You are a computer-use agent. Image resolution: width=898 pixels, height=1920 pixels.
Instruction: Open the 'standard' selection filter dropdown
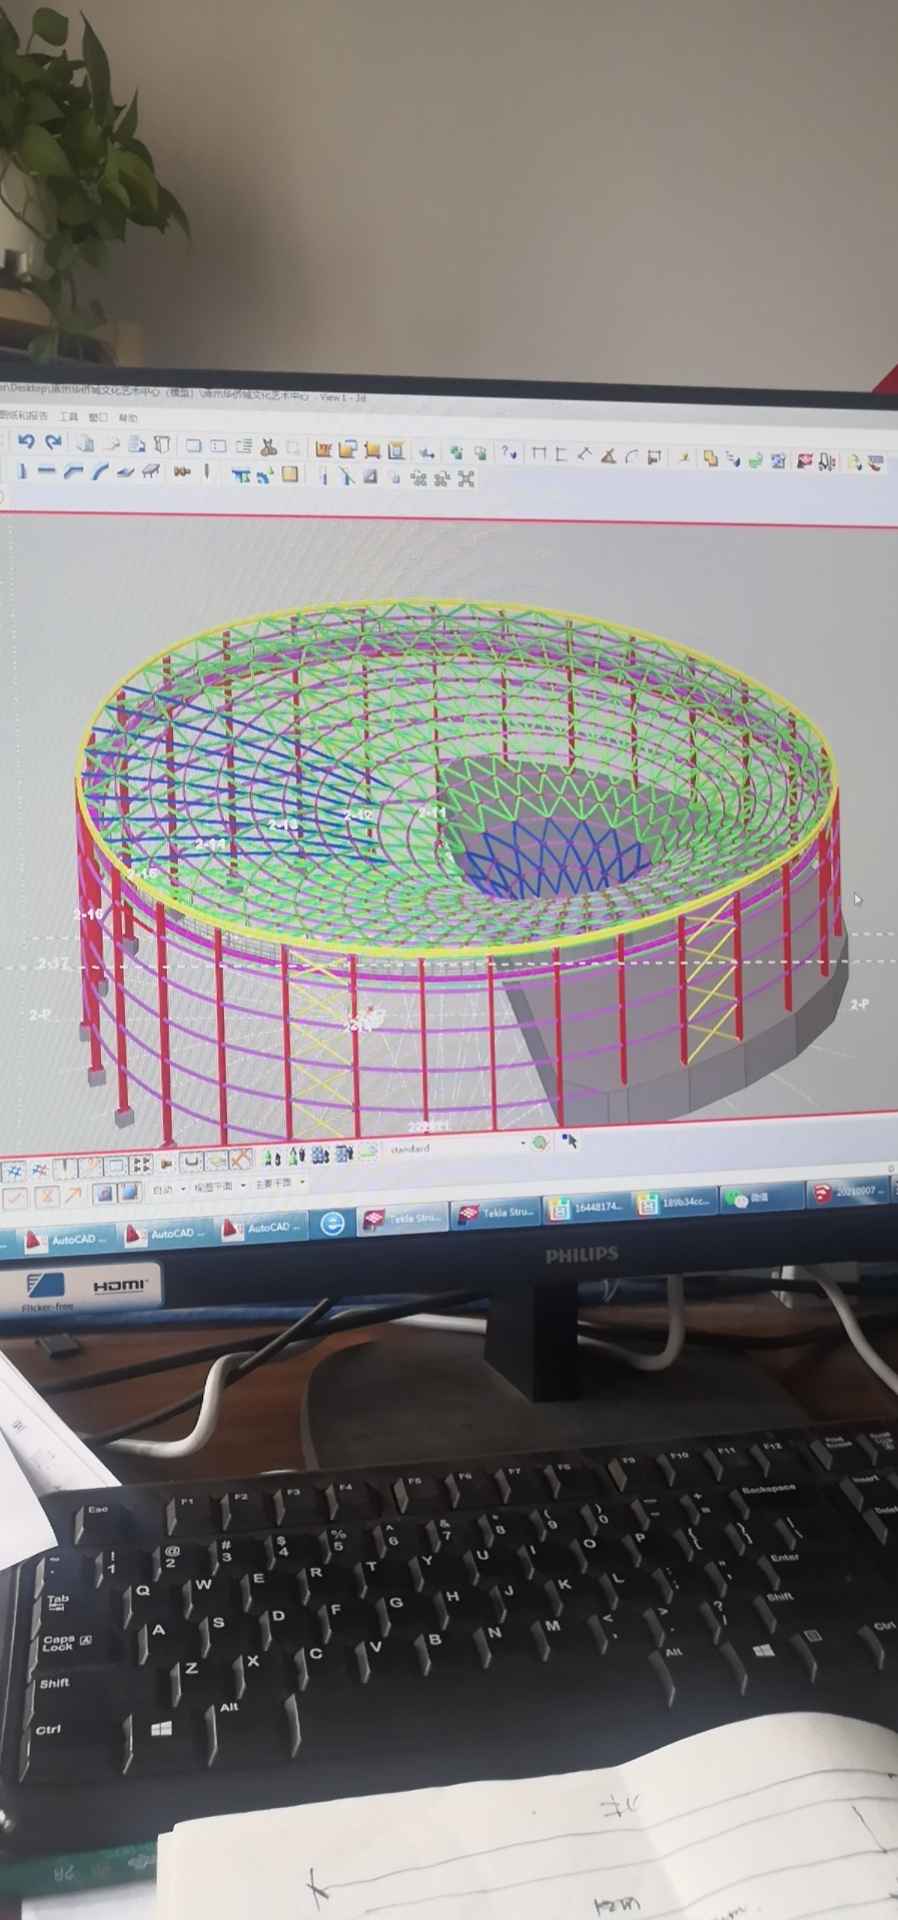click(521, 1145)
